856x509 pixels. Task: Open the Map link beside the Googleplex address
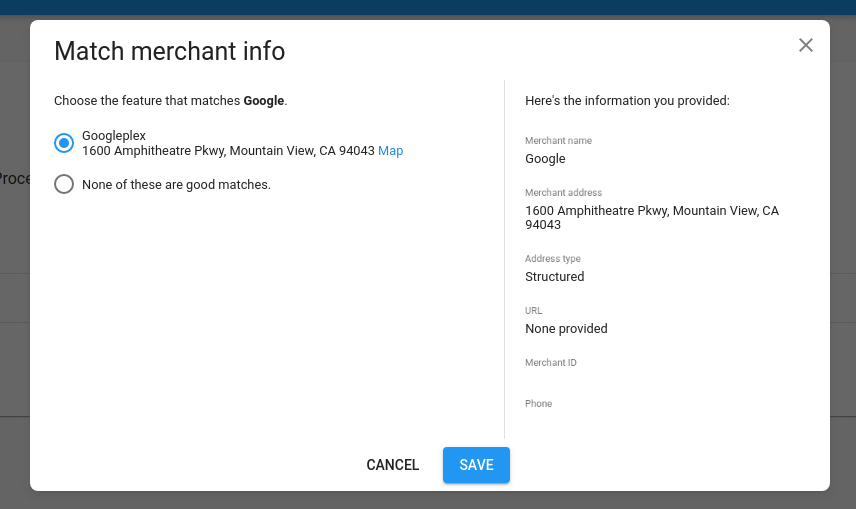(390, 151)
